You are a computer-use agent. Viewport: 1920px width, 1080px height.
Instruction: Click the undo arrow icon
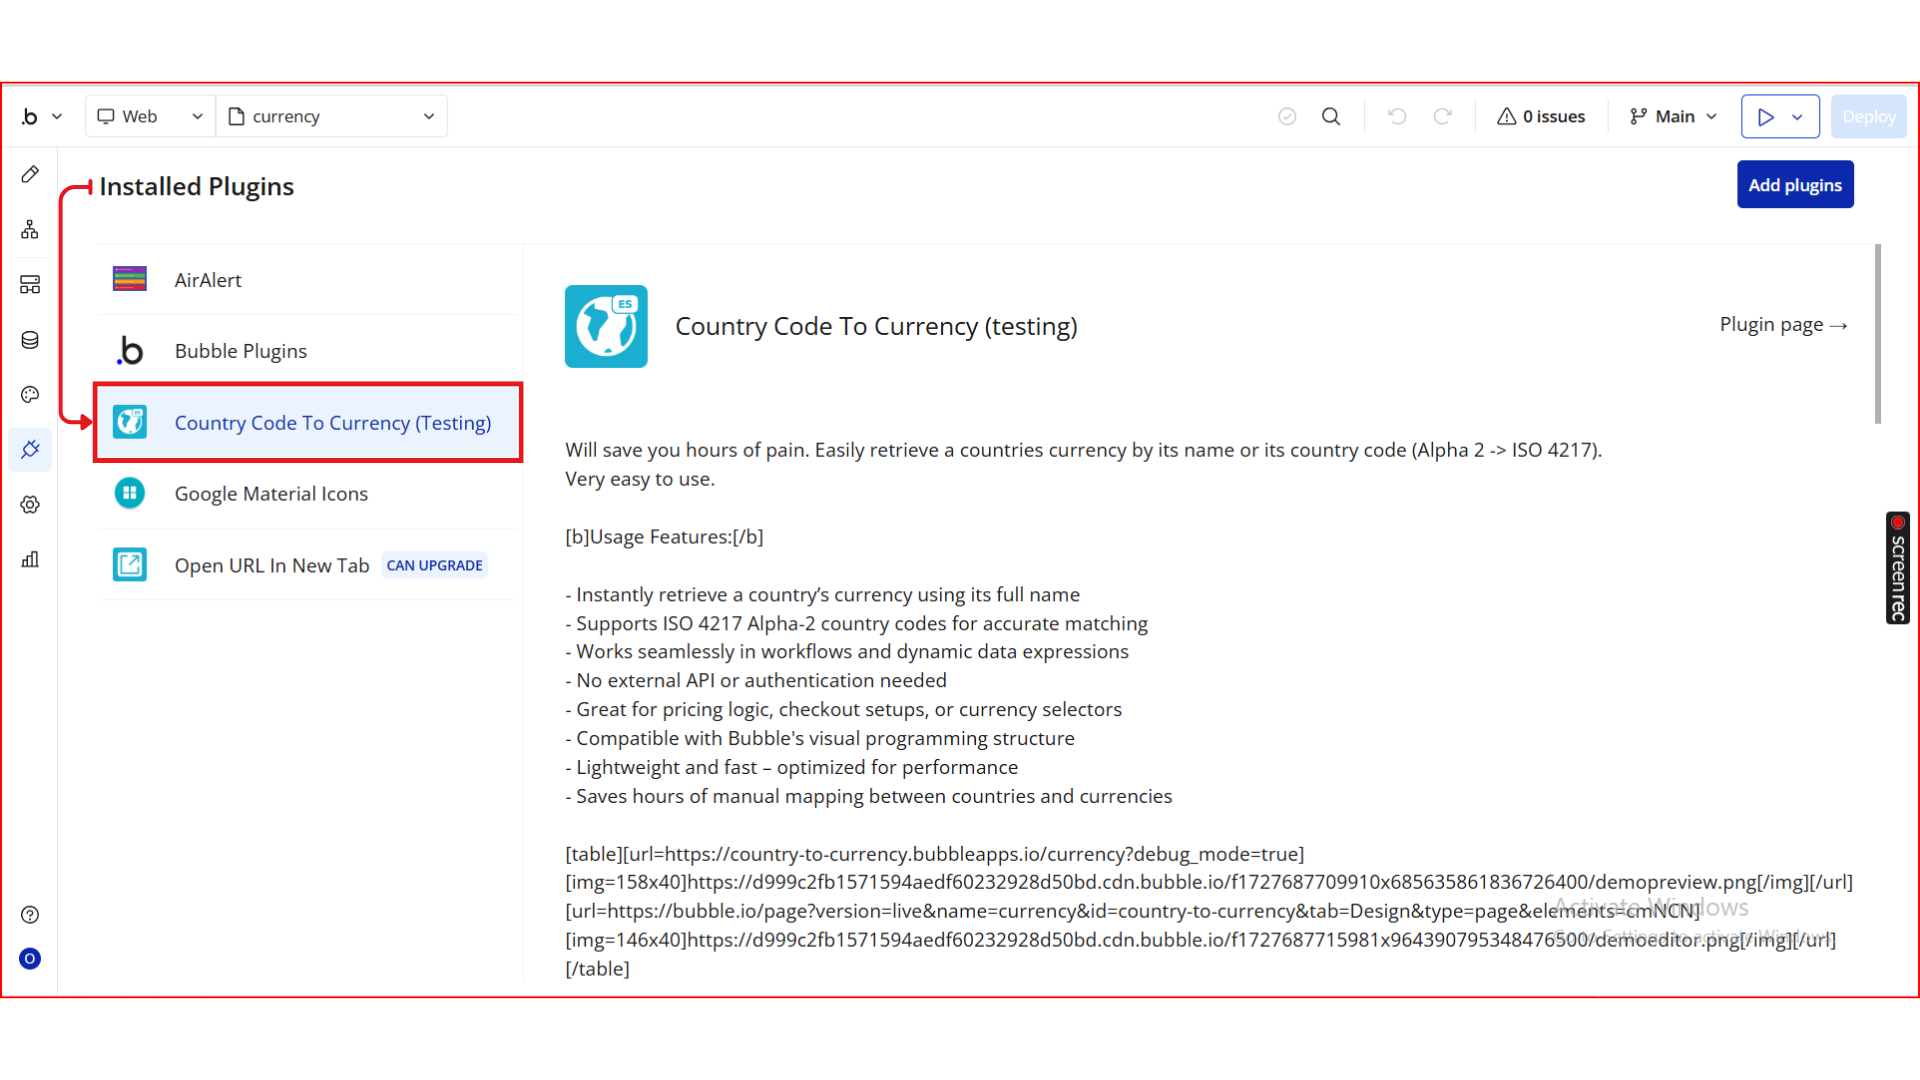1397,117
